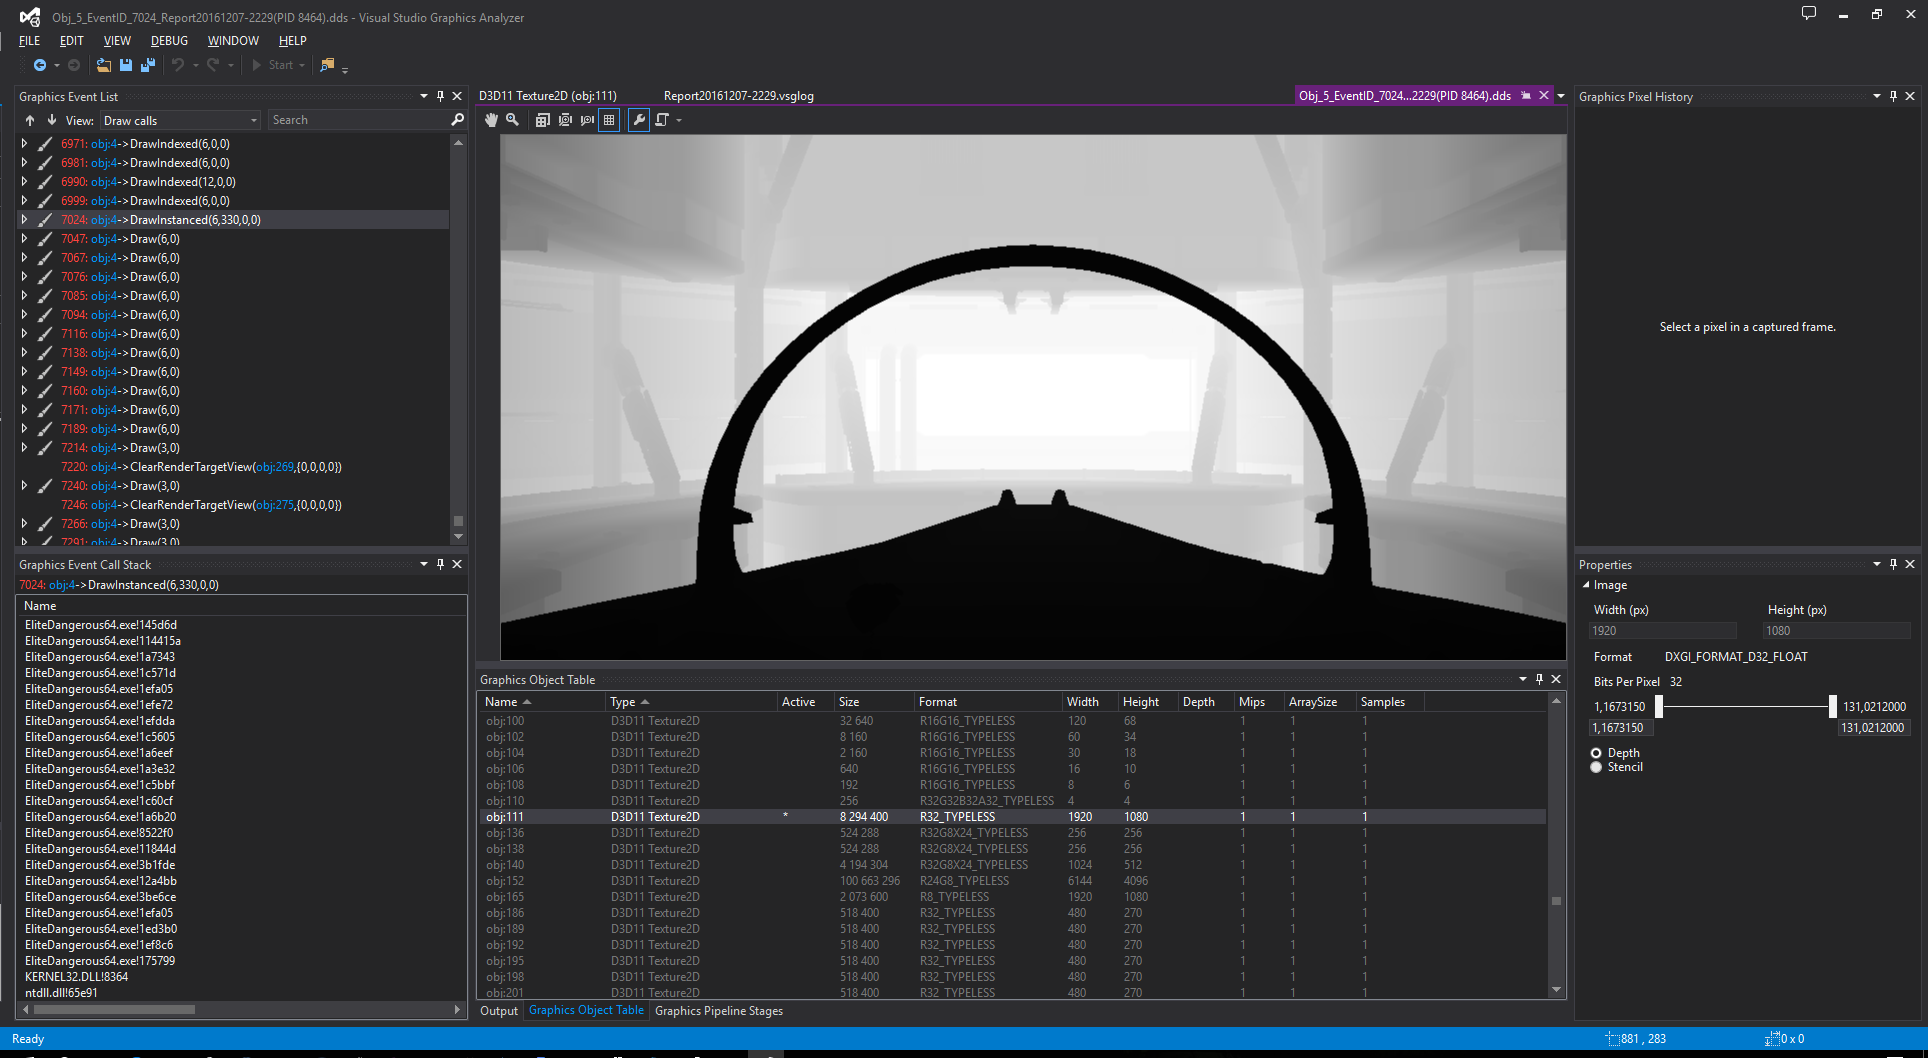Click the feedback speech bubble icon
This screenshot has height=1058, width=1928.
coord(1809,14)
